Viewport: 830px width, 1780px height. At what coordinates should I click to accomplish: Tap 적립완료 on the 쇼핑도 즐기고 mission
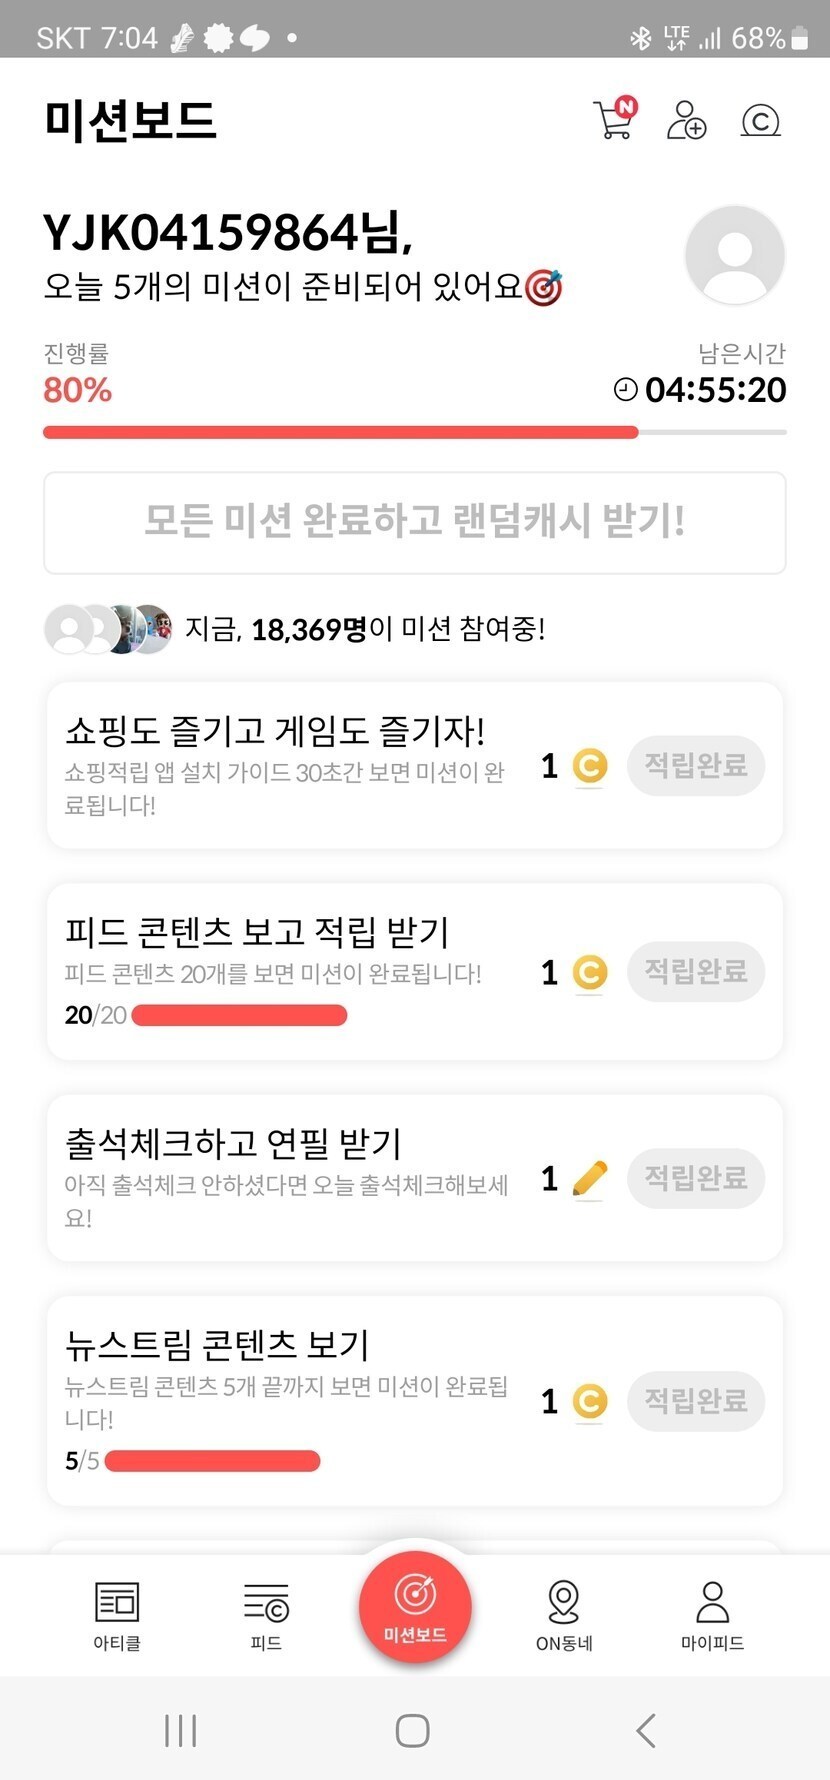695,766
